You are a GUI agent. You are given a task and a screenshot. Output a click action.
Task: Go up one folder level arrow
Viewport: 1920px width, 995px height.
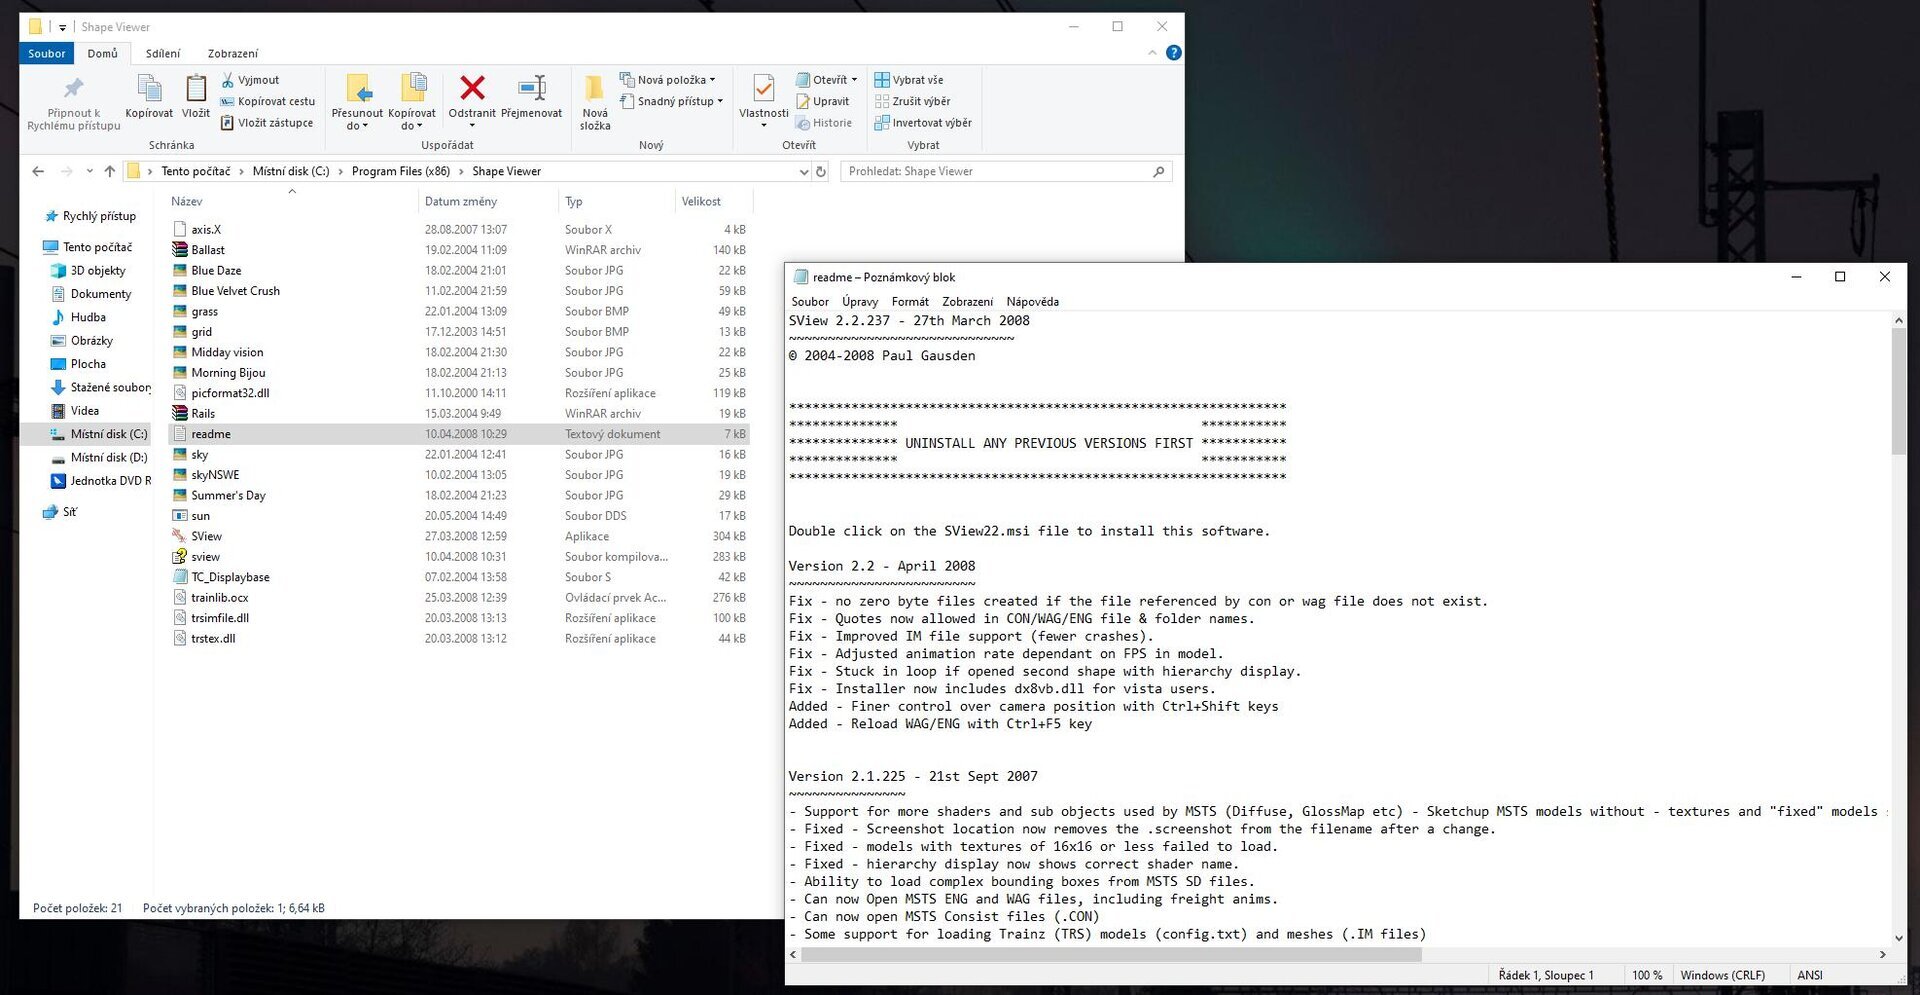click(110, 172)
